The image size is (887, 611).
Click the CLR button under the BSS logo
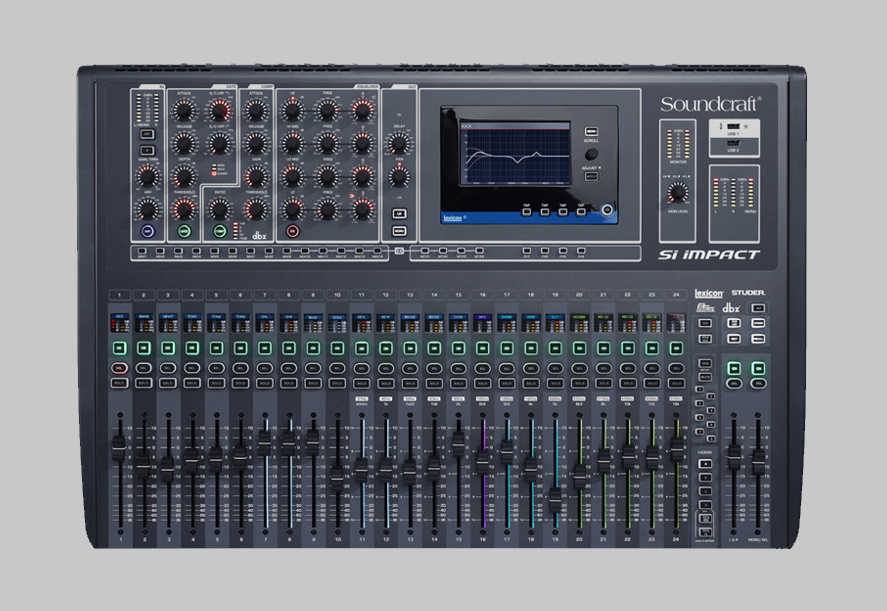pos(705,323)
